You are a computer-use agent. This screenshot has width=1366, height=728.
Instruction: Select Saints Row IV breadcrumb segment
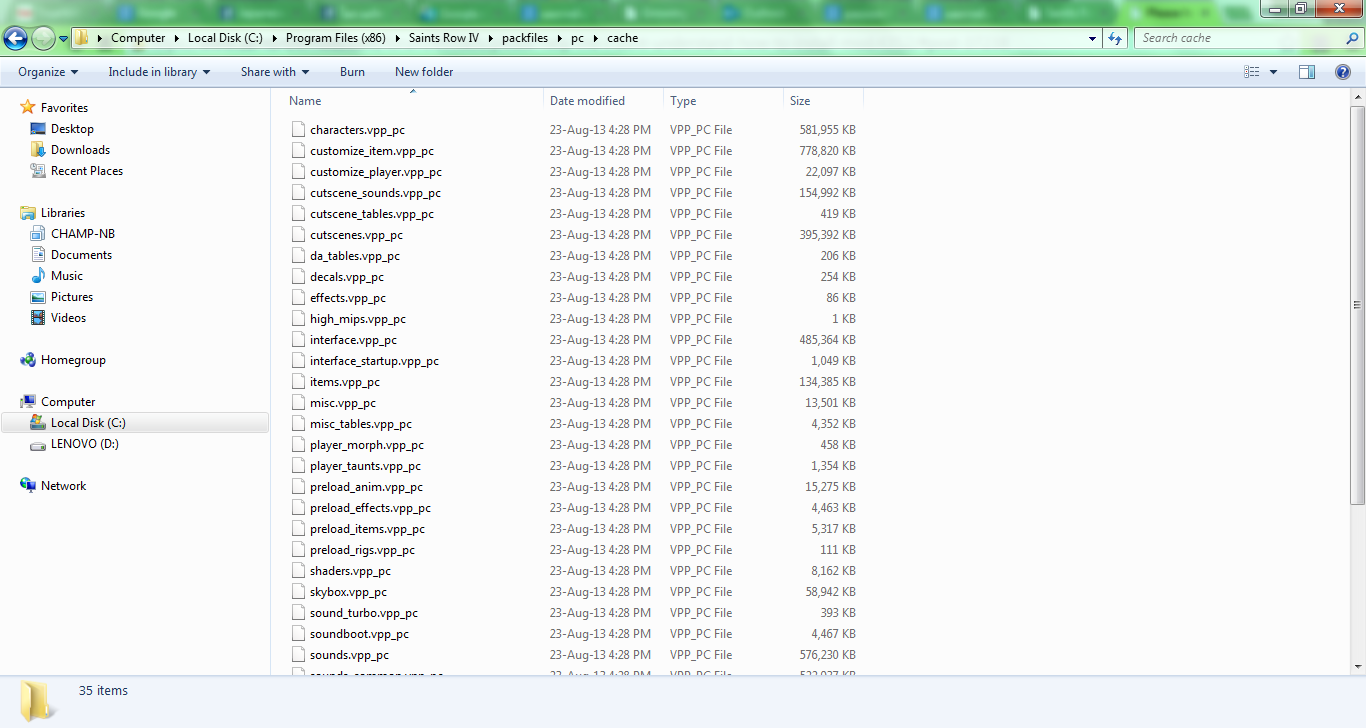tap(444, 38)
